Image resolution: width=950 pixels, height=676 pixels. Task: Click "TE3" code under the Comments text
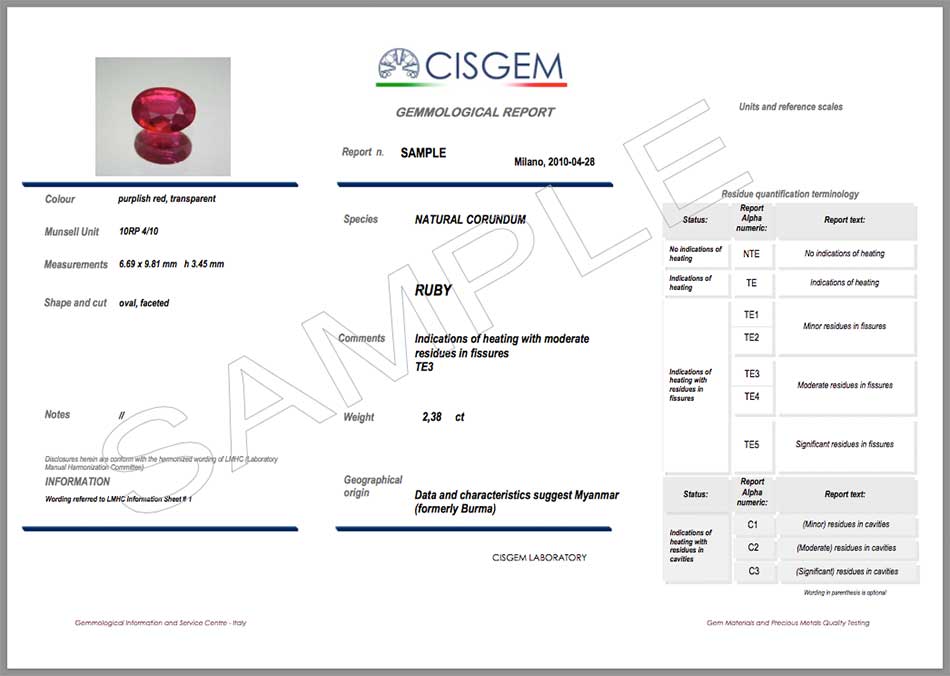click(x=424, y=367)
